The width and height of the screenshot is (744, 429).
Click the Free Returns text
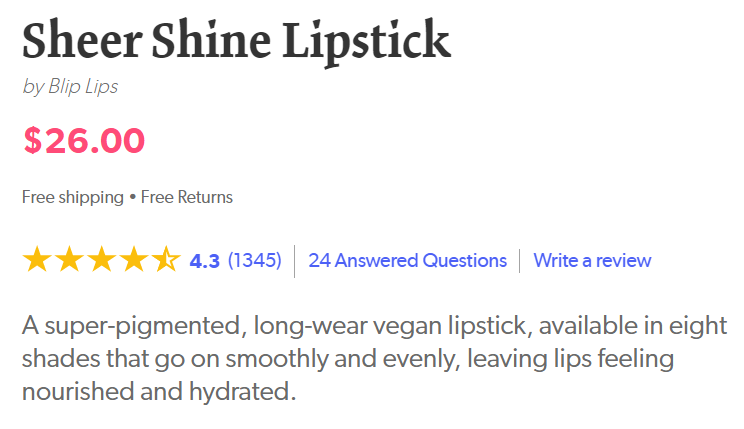coord(187,197)
